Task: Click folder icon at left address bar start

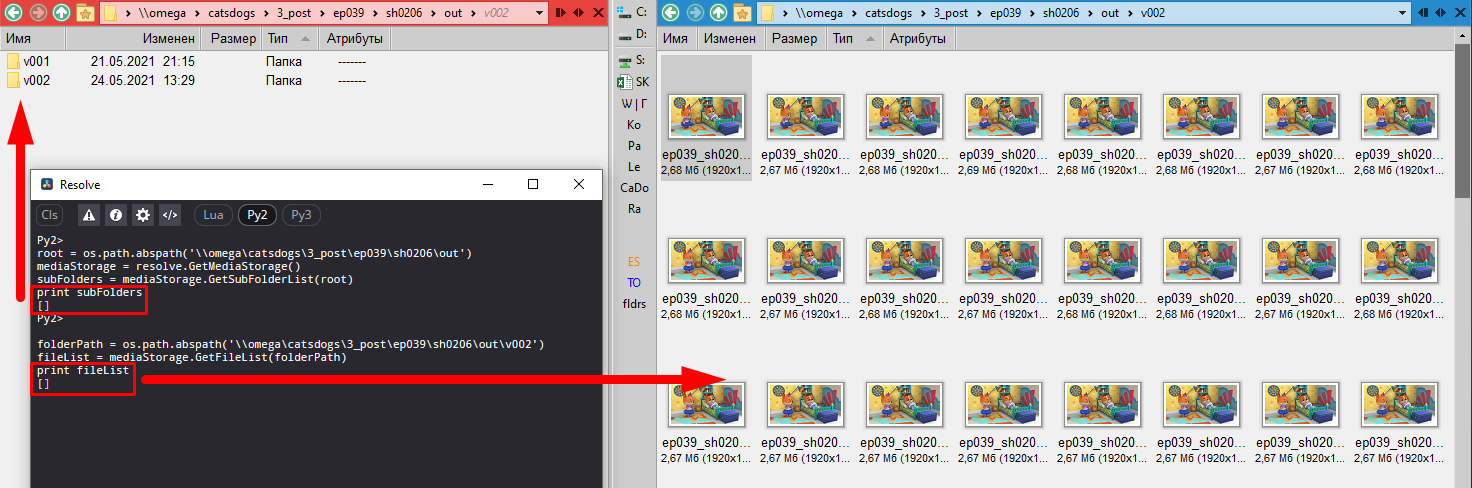Action: pyautogui.click(x=111, y=13)
